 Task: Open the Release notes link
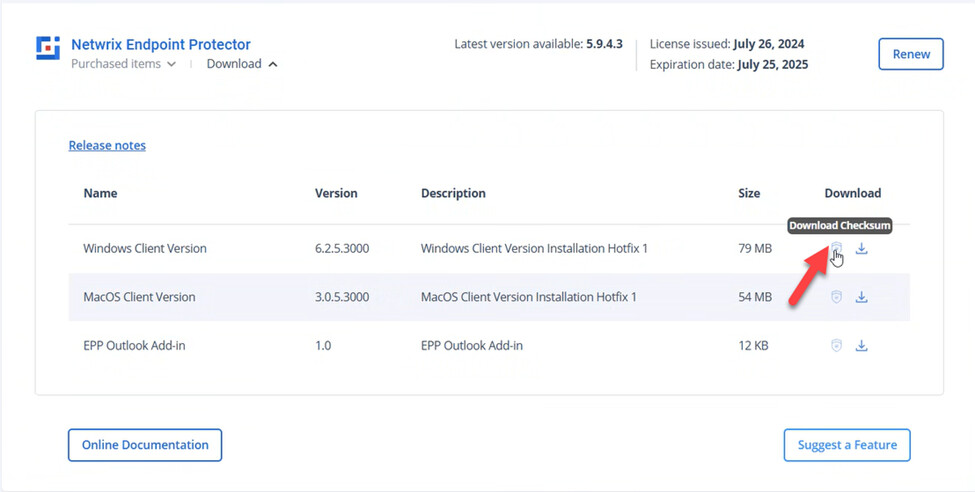[107, 145]
